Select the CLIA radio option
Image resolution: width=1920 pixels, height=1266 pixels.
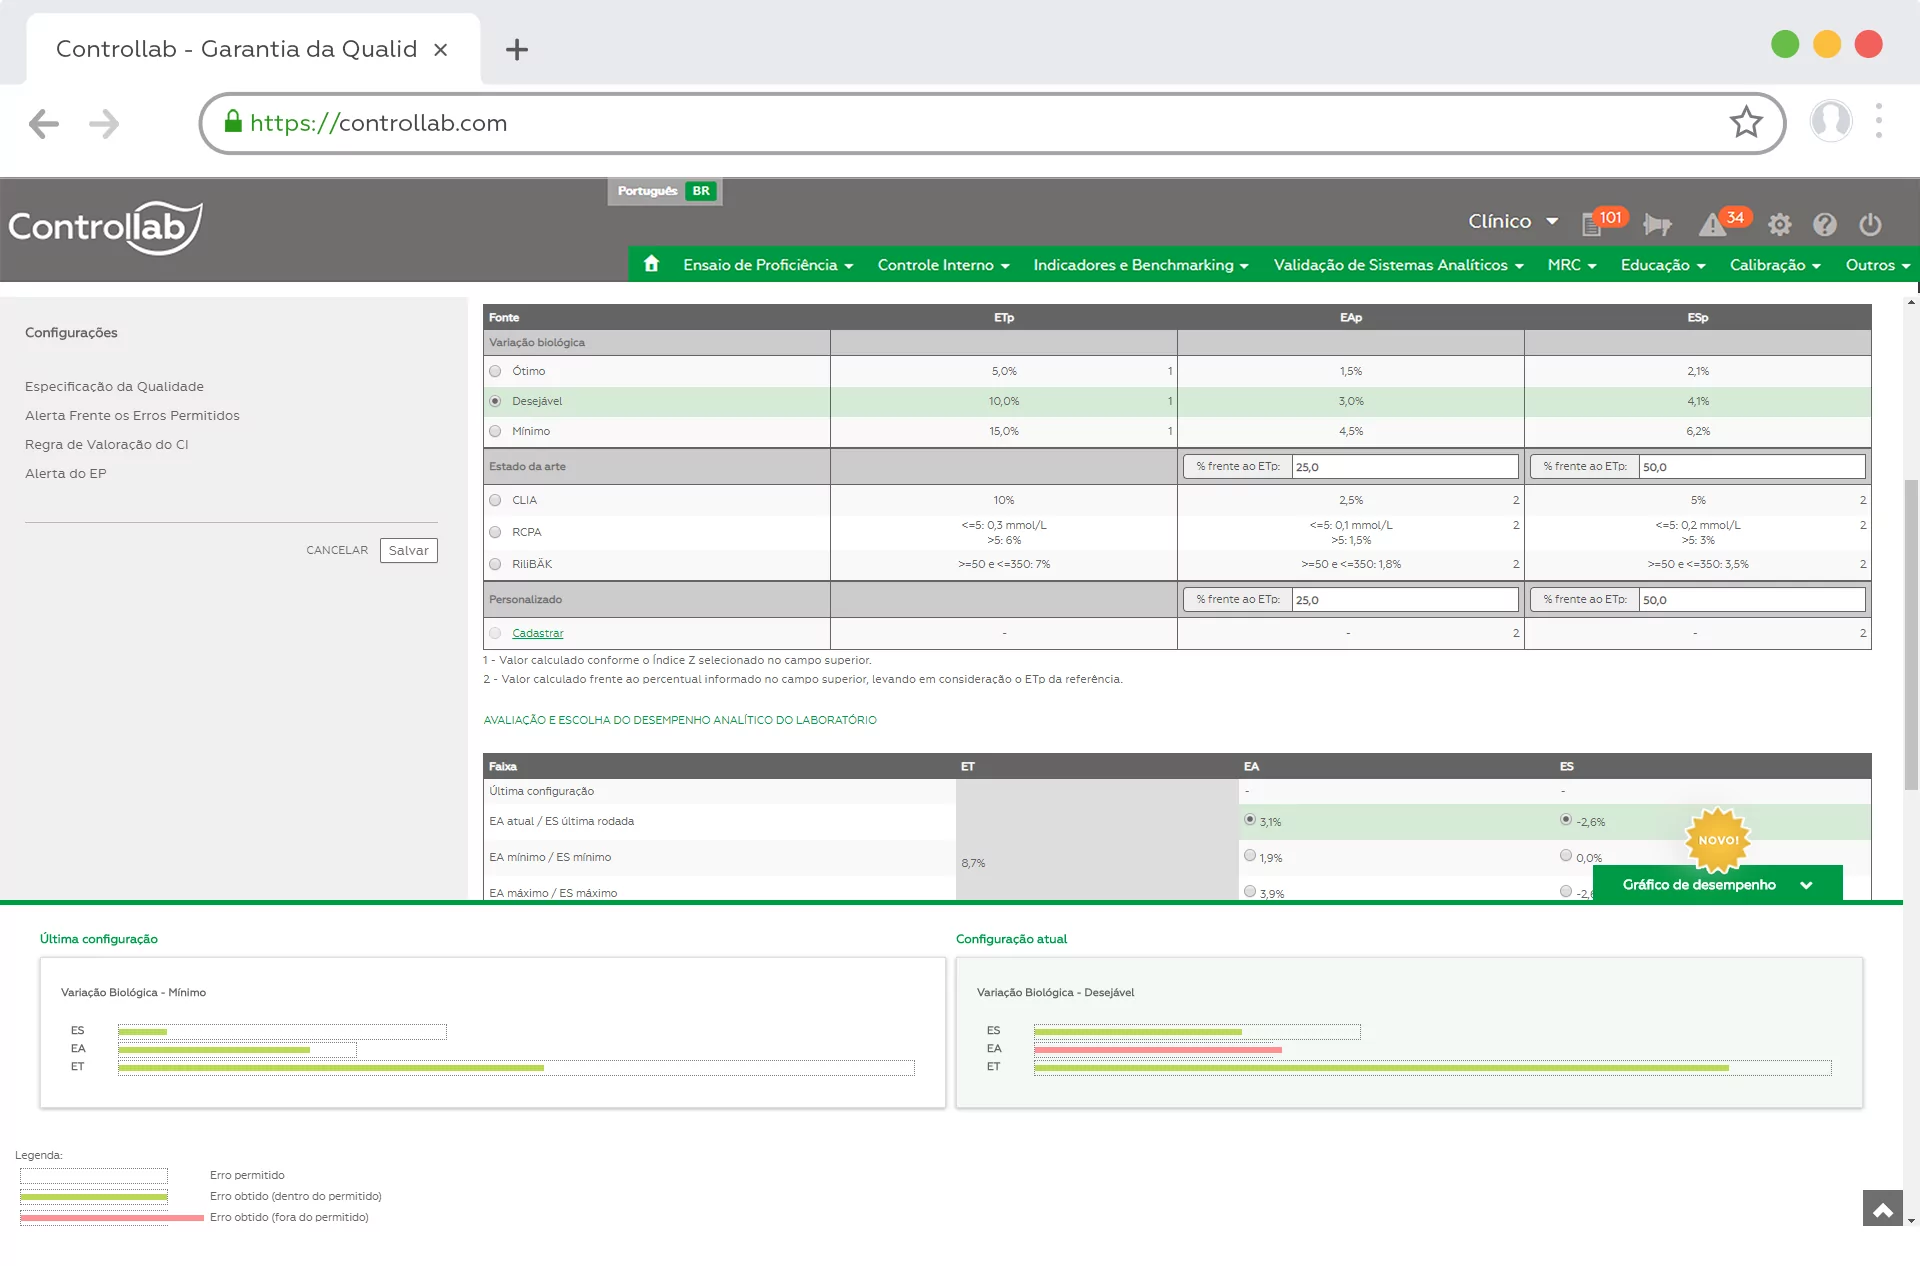point(496,500)
